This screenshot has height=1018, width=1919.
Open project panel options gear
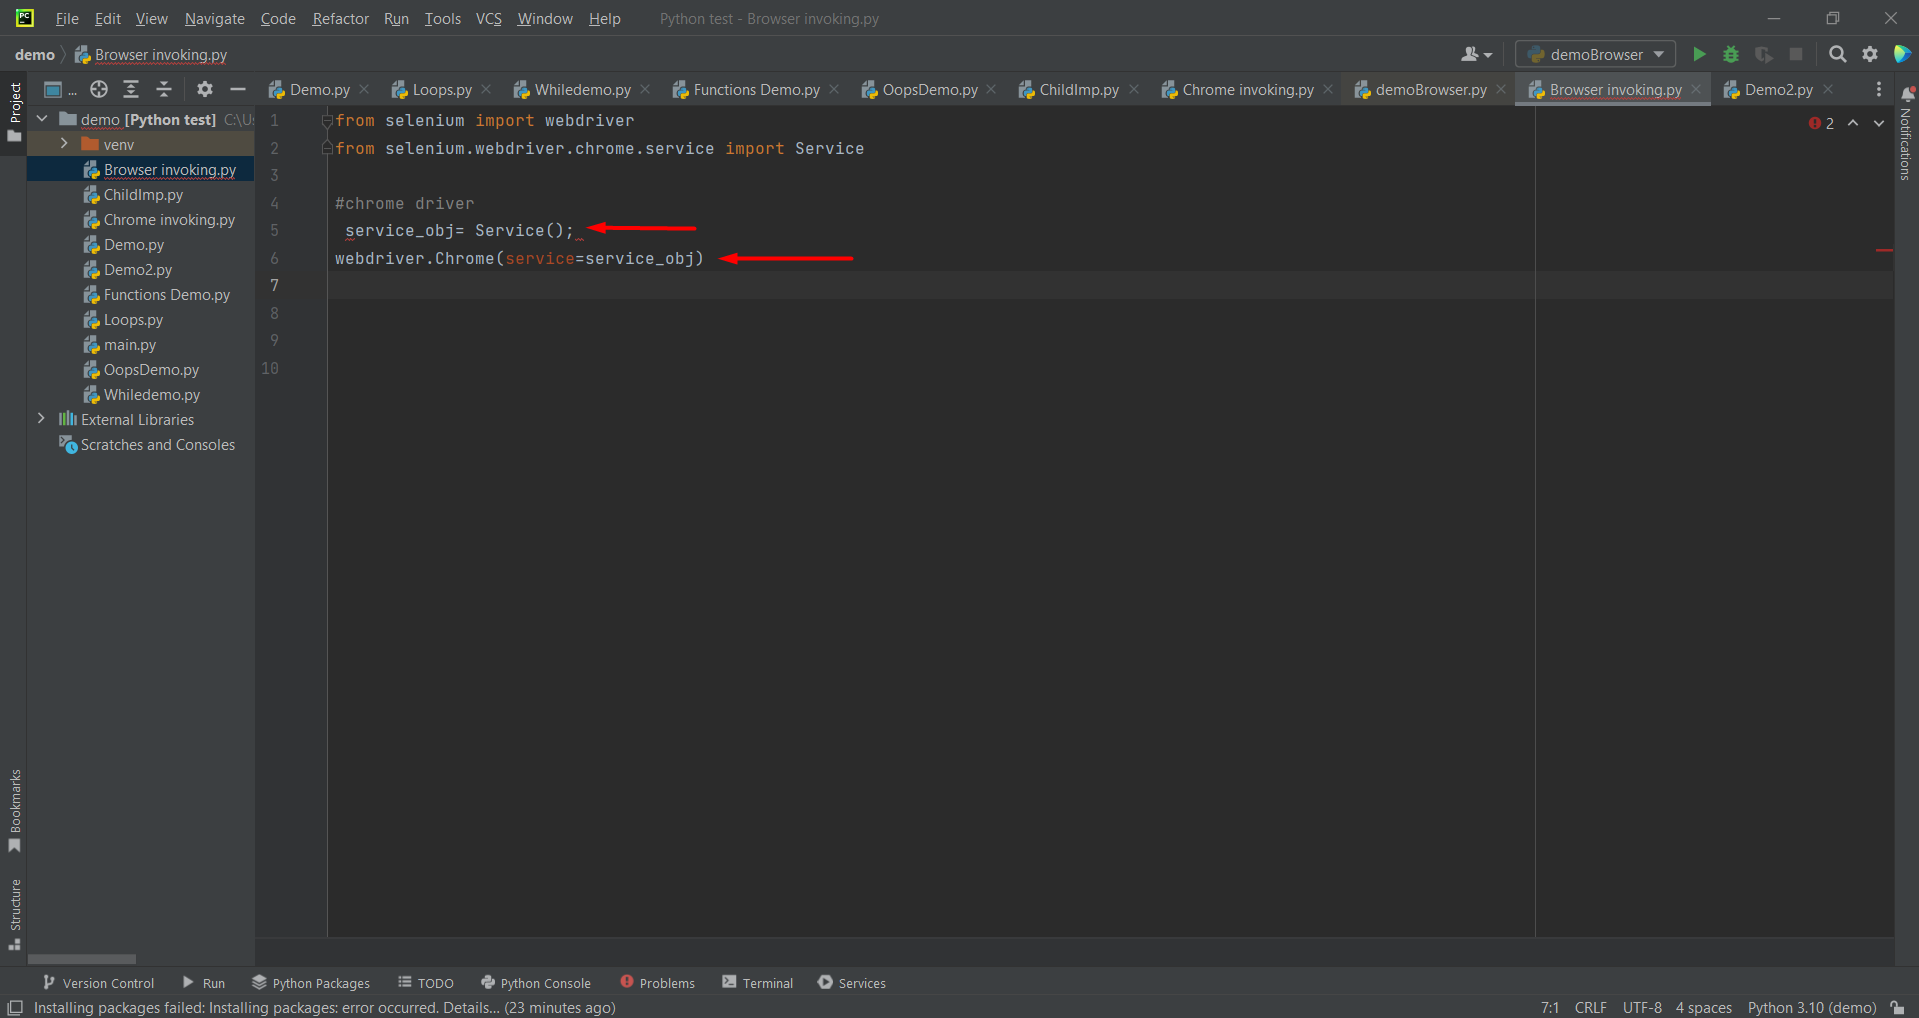click(x=205, y=89)
